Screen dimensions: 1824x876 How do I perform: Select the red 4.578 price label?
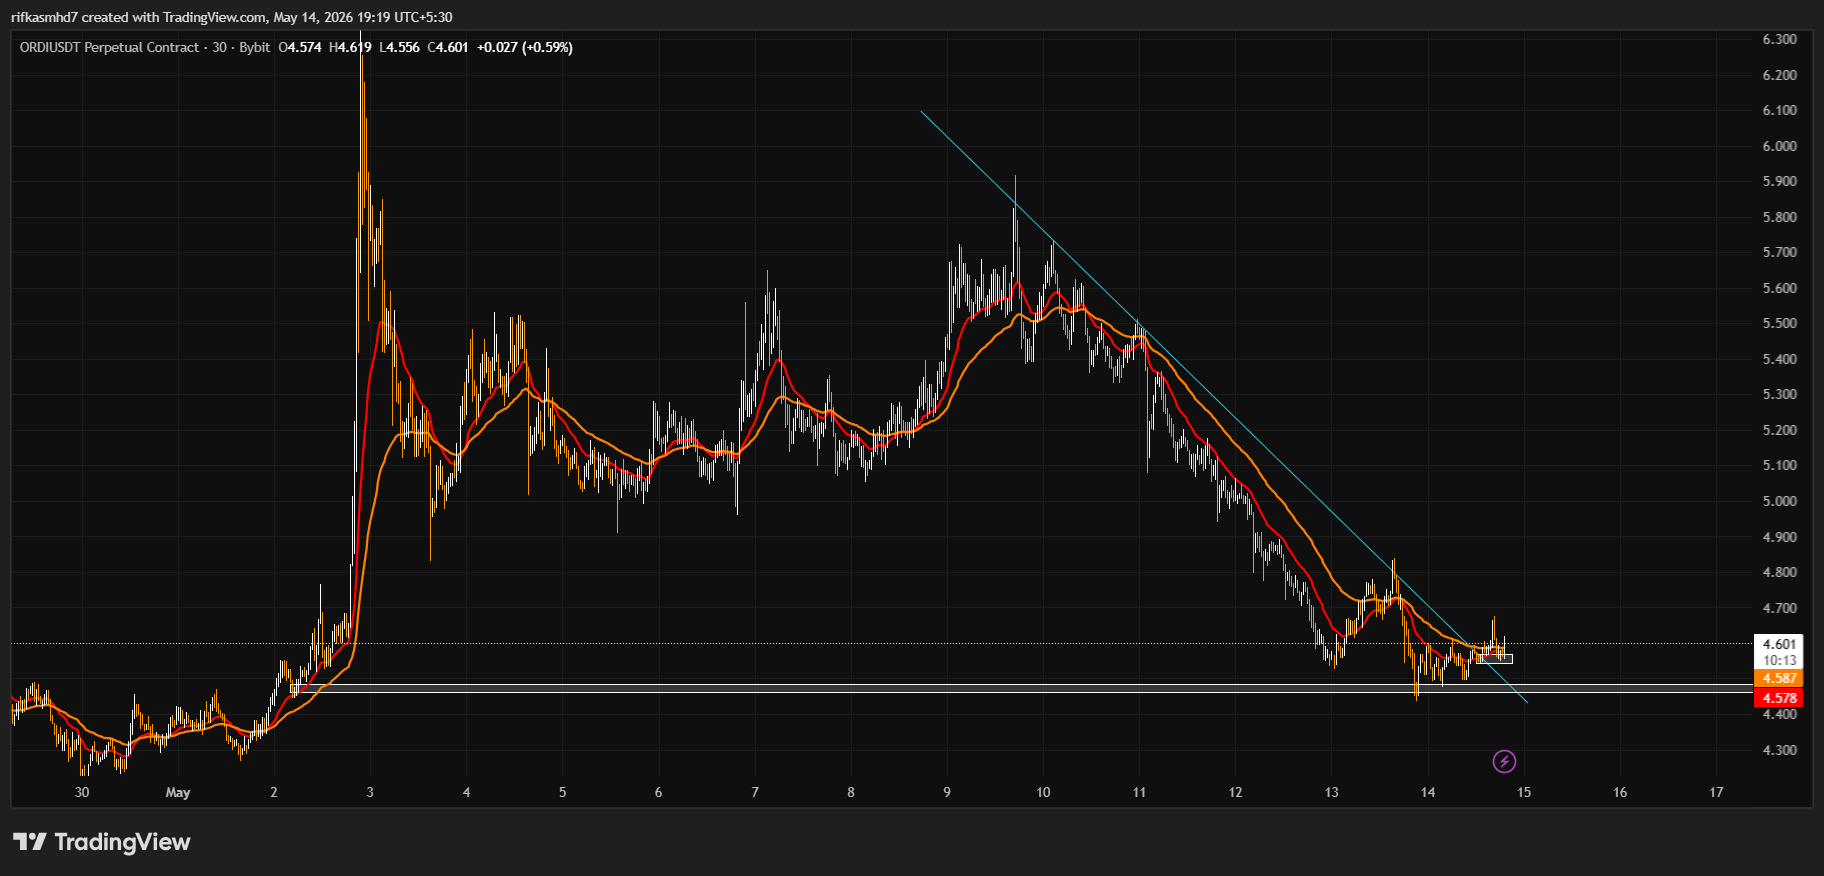[1779, 698]
